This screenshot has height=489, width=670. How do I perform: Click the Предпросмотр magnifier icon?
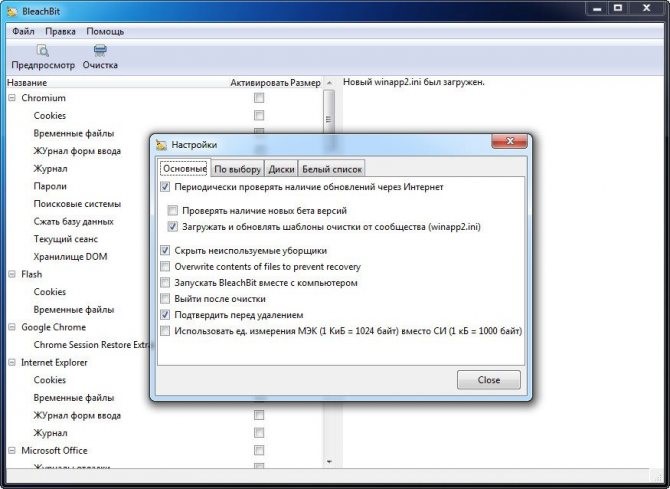43,50
